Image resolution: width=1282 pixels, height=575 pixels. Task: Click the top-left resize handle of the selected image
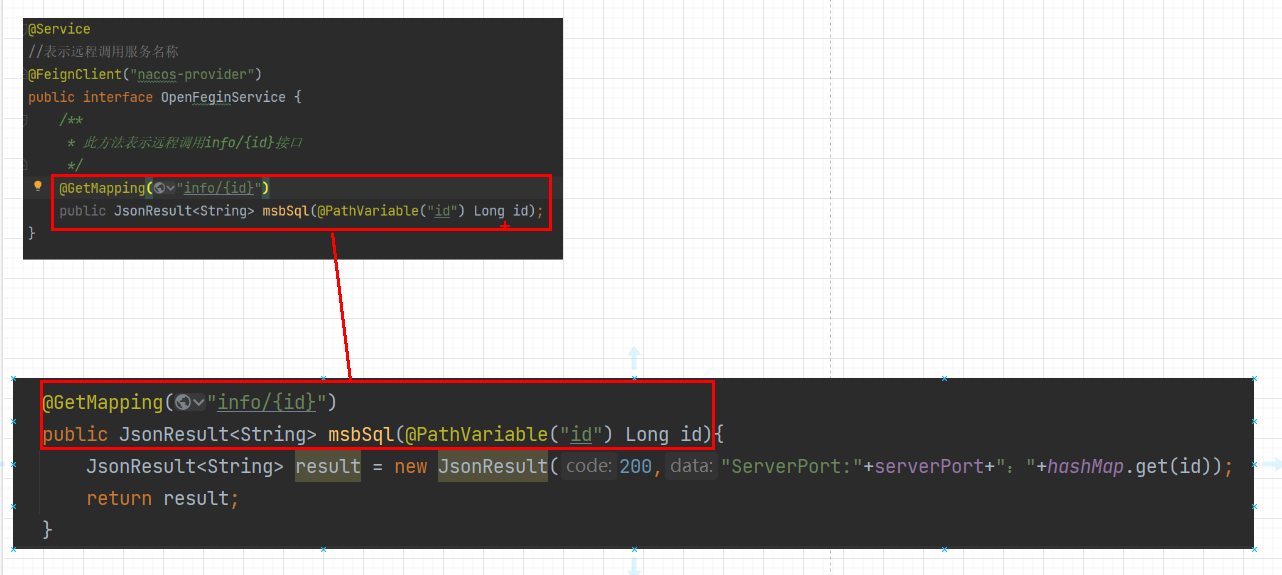(13, 379)
